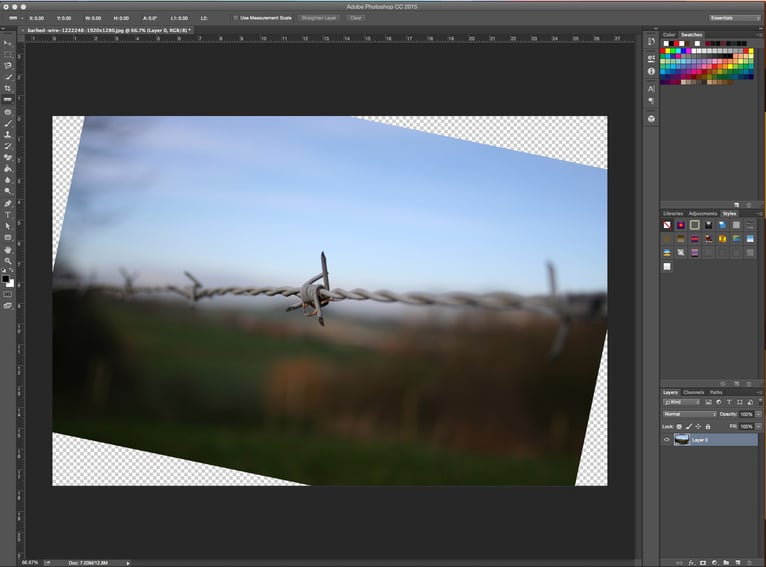This screenshot has width=766, height=567.
Task: Select the Path Selection tool
Action: (8, 226)
